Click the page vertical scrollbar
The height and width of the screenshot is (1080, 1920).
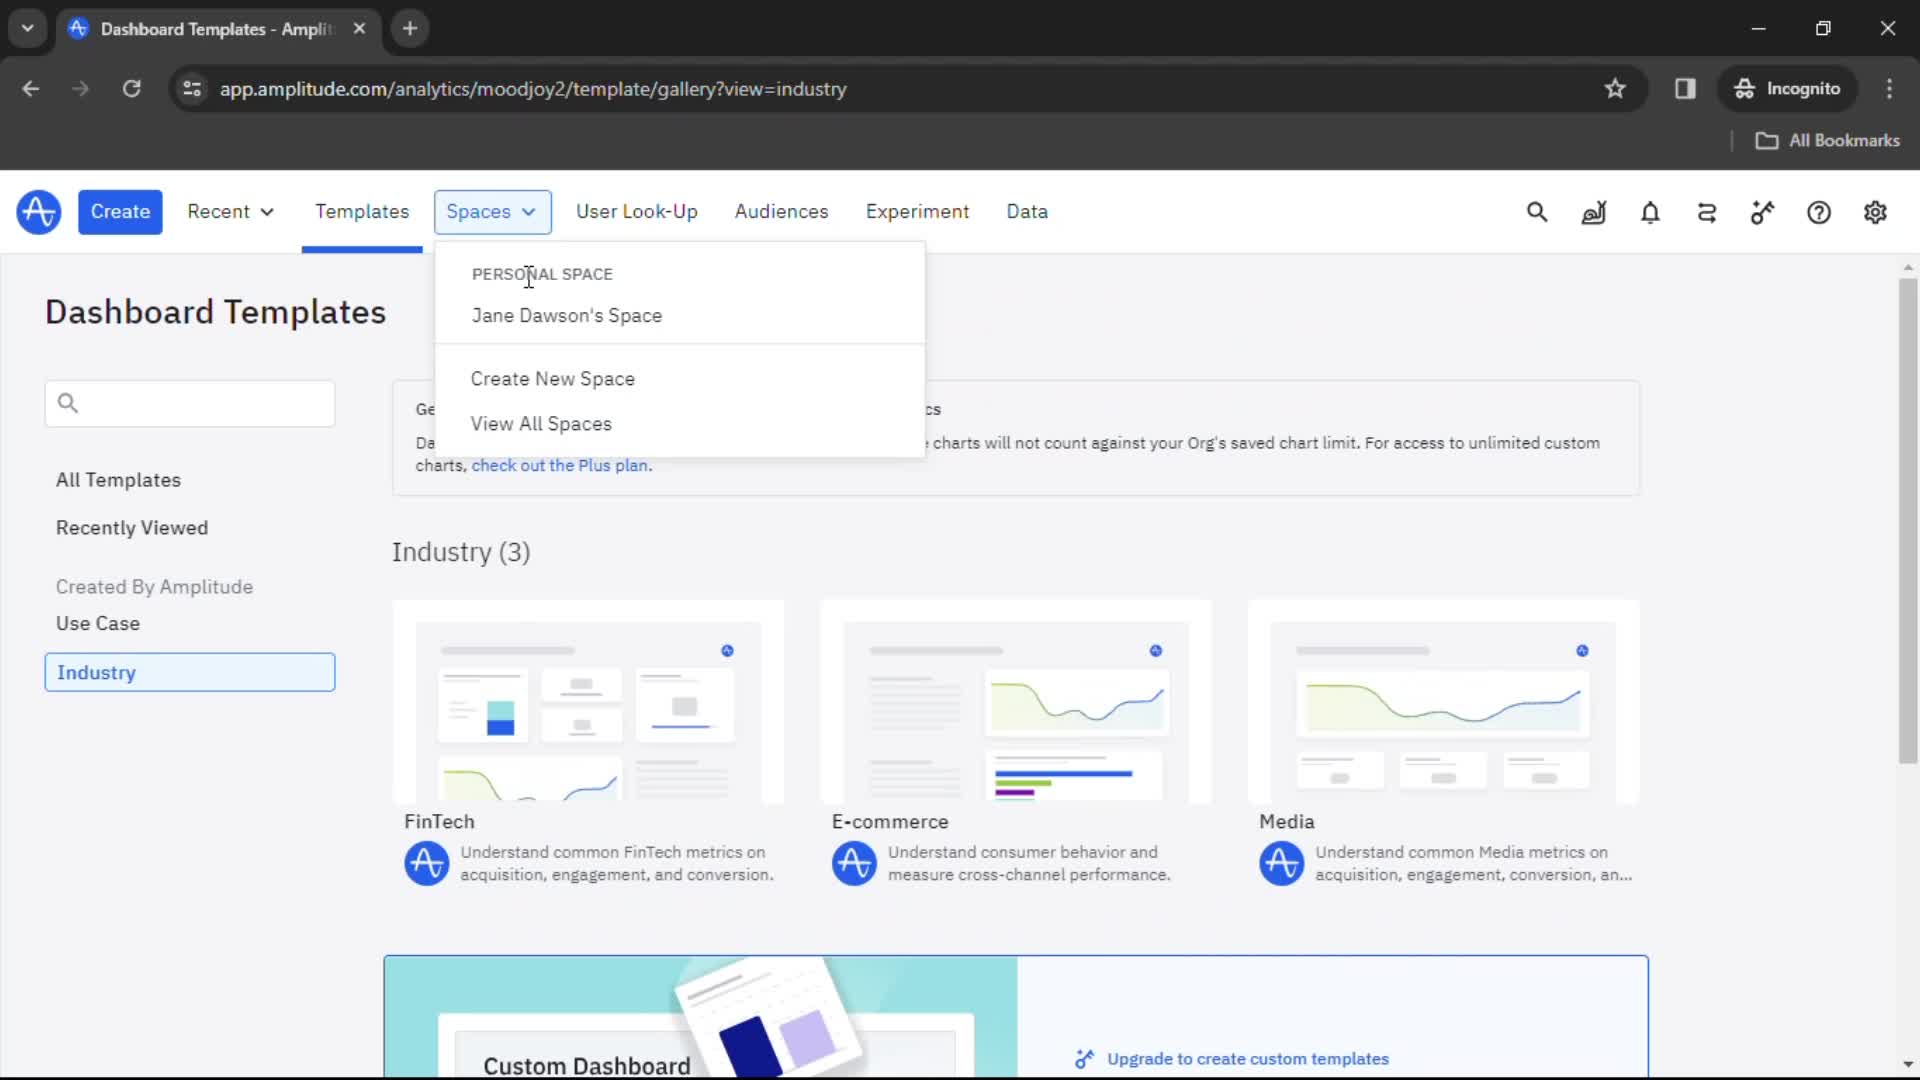coord(1908,520)
